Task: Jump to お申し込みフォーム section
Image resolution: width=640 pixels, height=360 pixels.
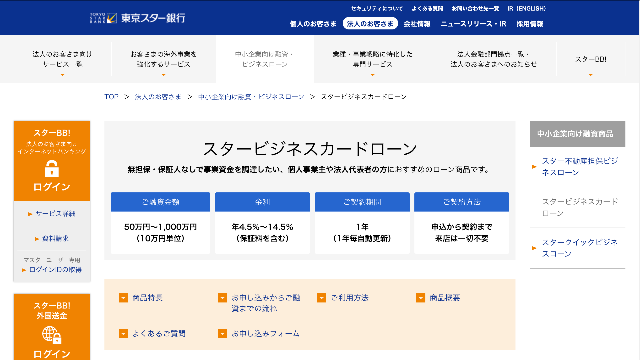Action: point(265,333)
